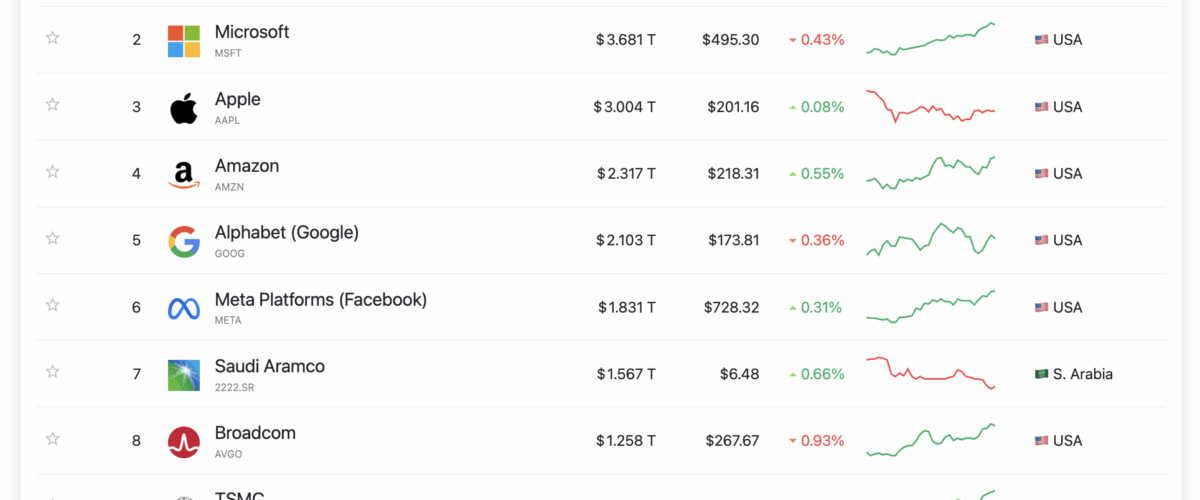Click the Meta Platforms logo icon
The height and width of the screenshot is (500, 1200).
(x=184, y=308)
